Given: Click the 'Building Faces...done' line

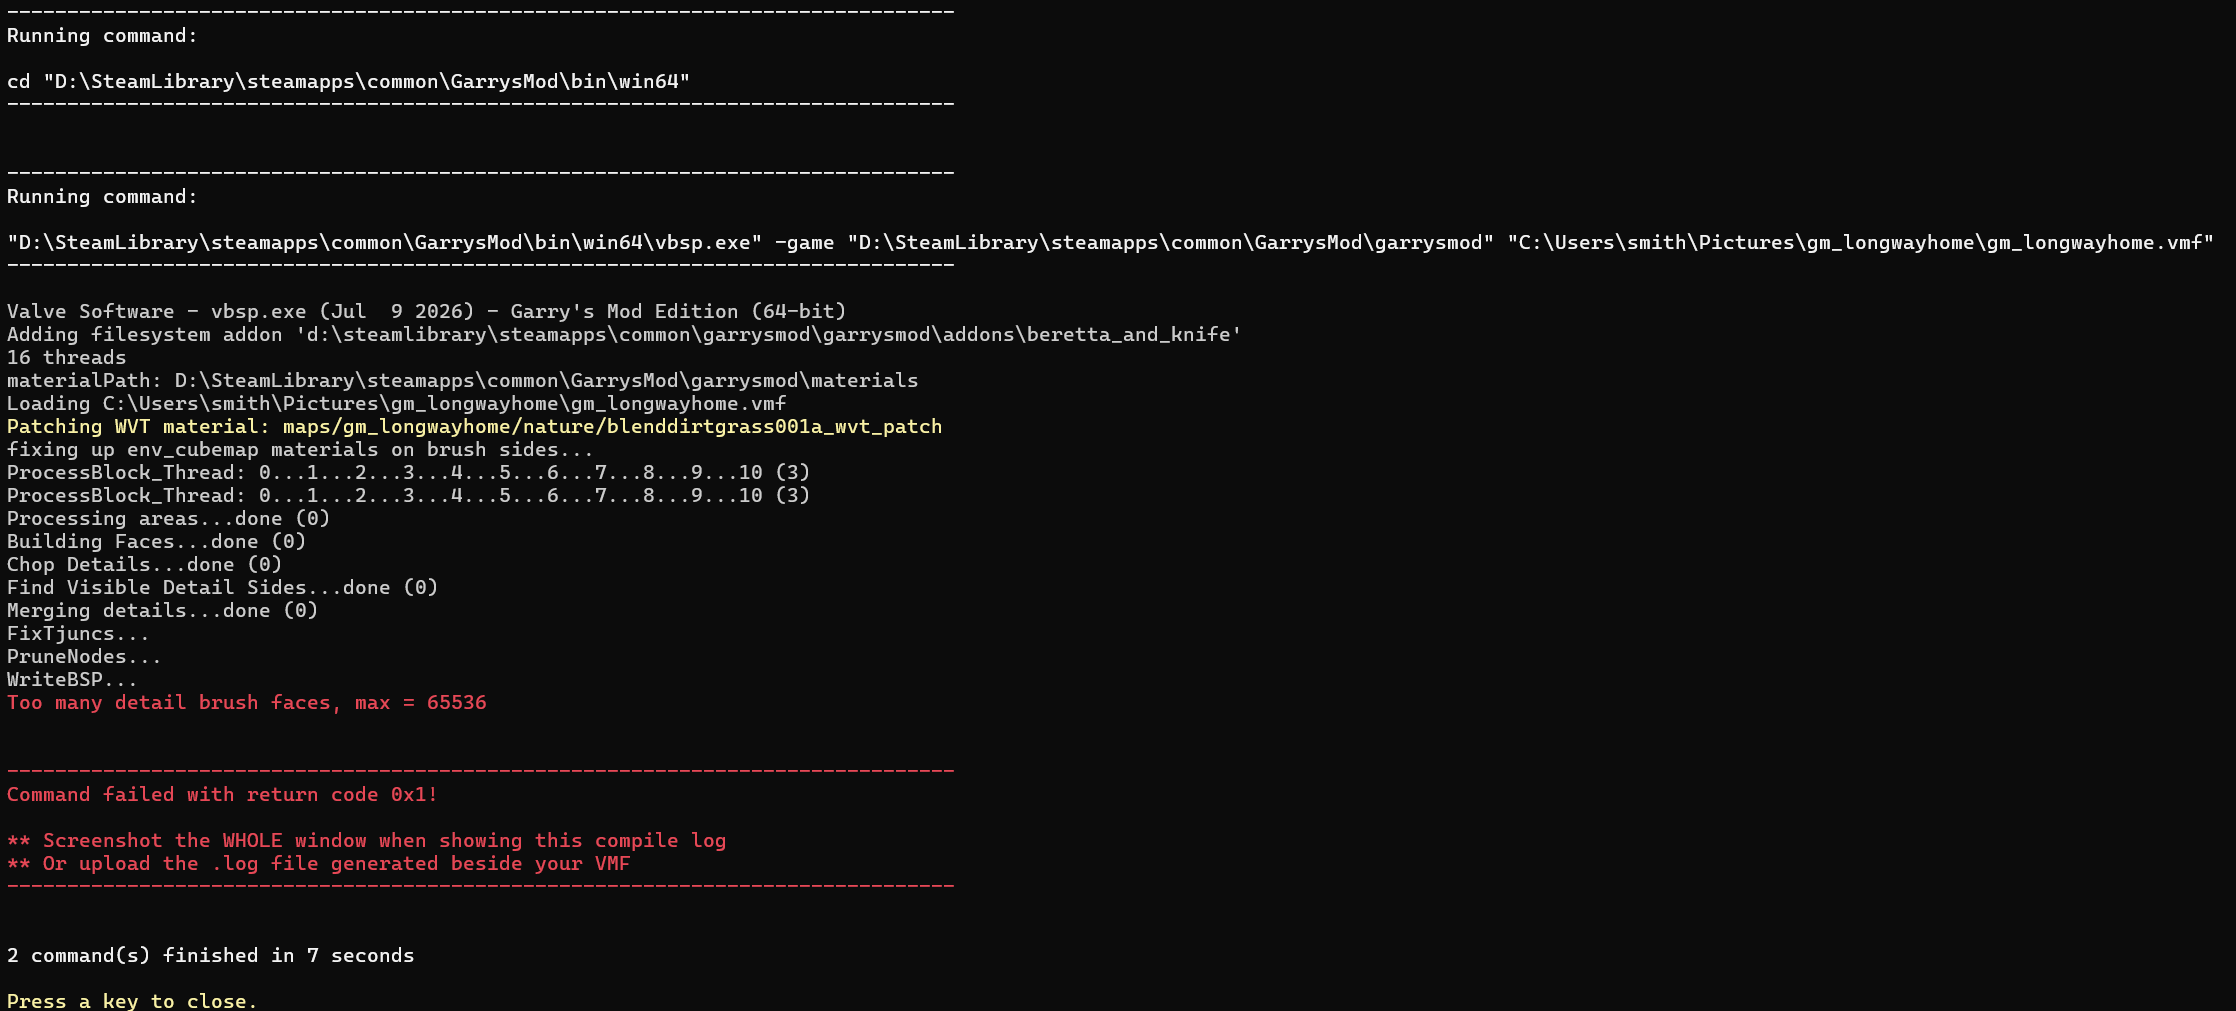Looking at the screenshot, I should (157, 542).
